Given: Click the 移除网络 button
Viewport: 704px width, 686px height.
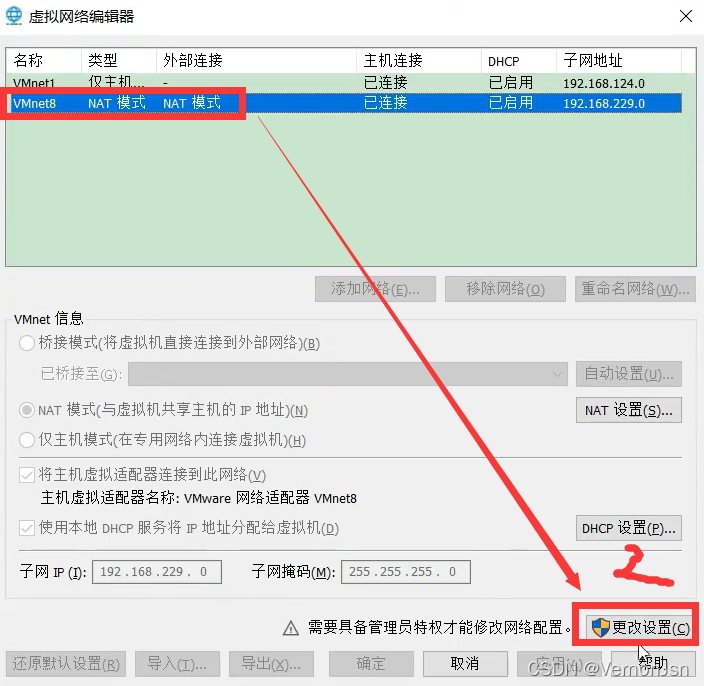Looking at the screenshot, I should point(505,289).
